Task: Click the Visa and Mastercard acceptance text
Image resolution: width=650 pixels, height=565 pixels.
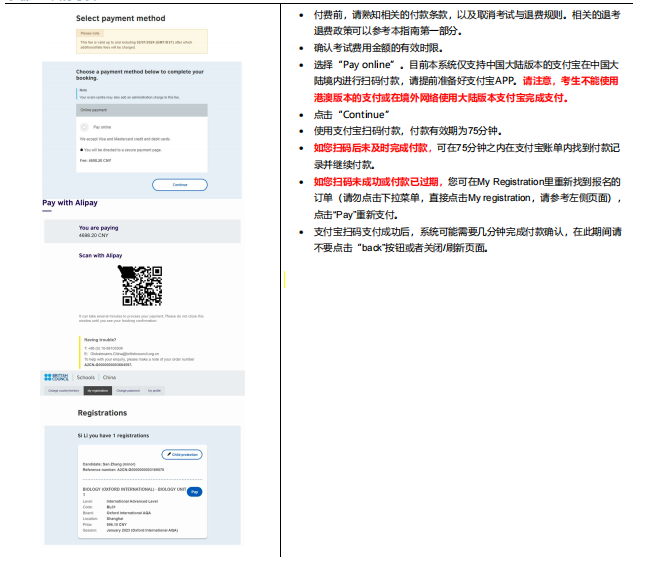Action: [x=125, y=139]
